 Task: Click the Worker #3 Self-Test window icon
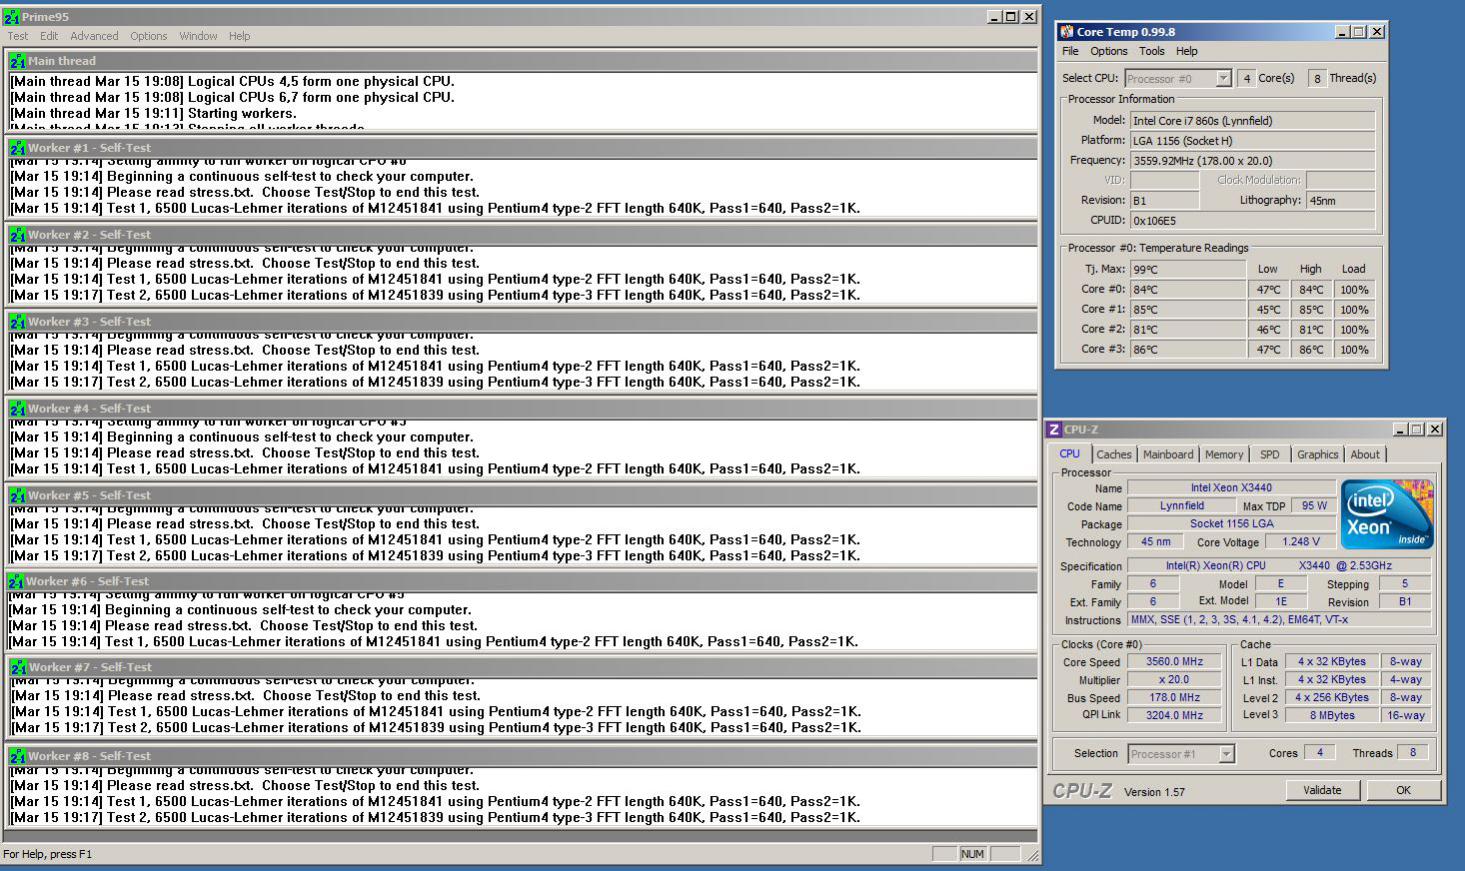(x=17, y=322)
